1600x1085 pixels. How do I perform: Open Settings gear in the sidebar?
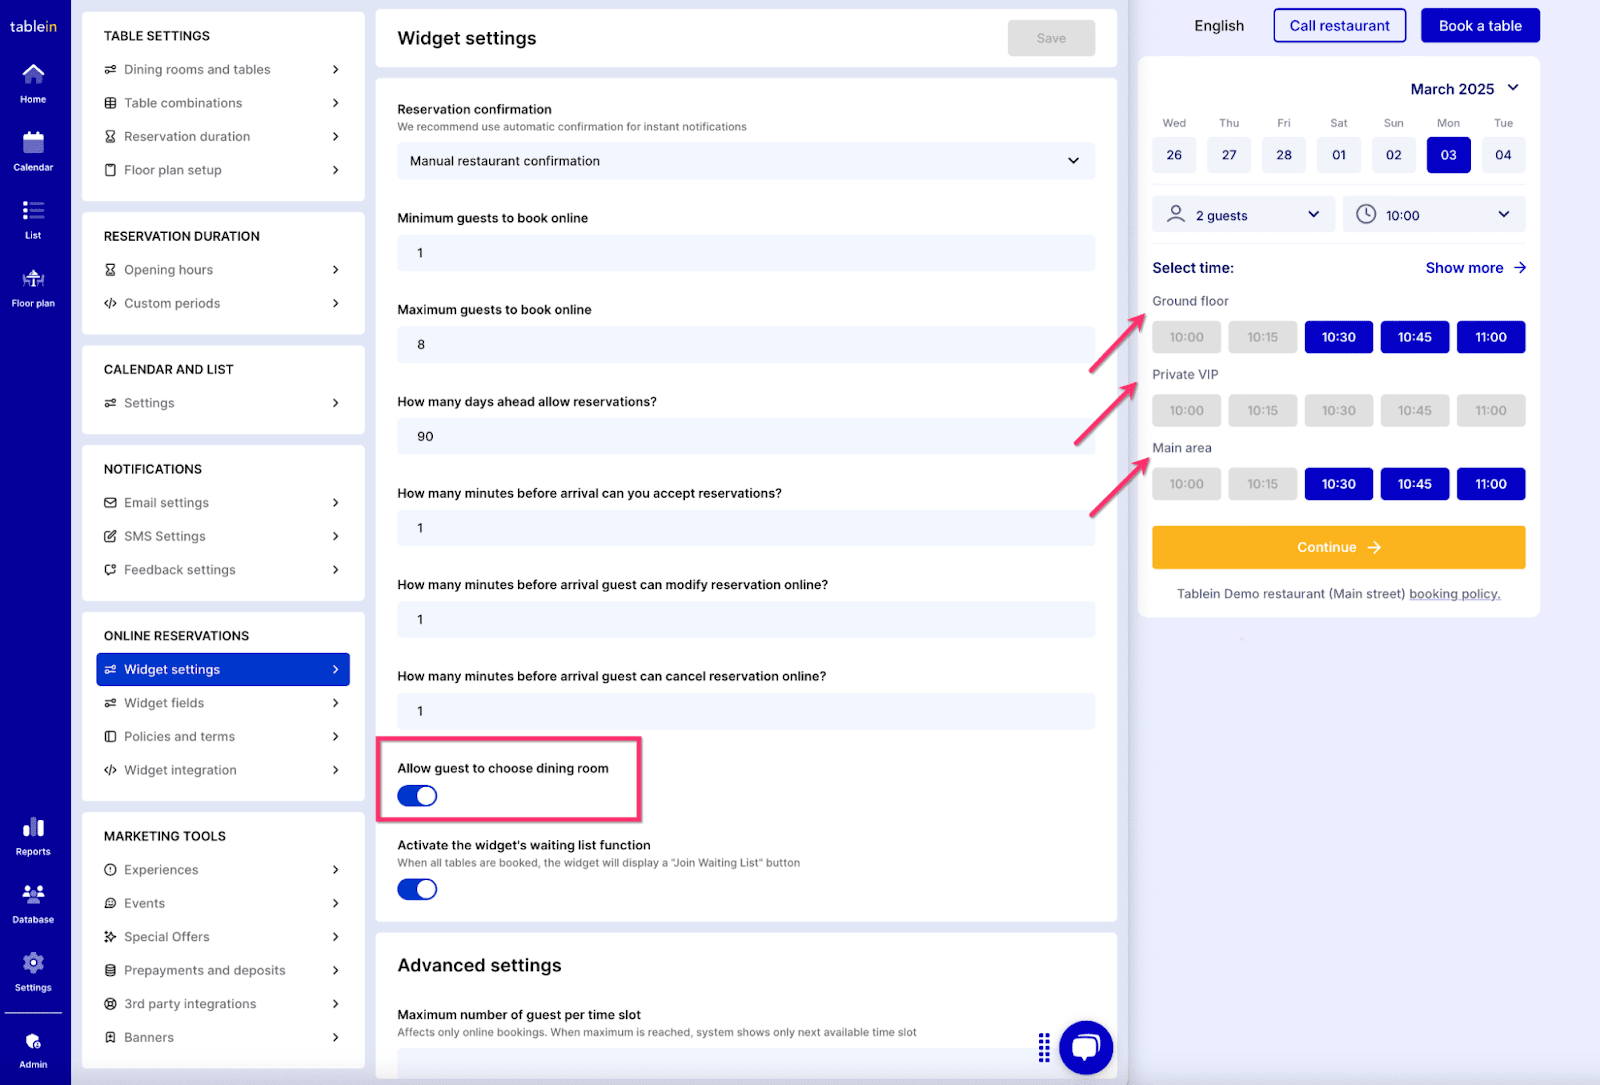click(x=33, y=972)
